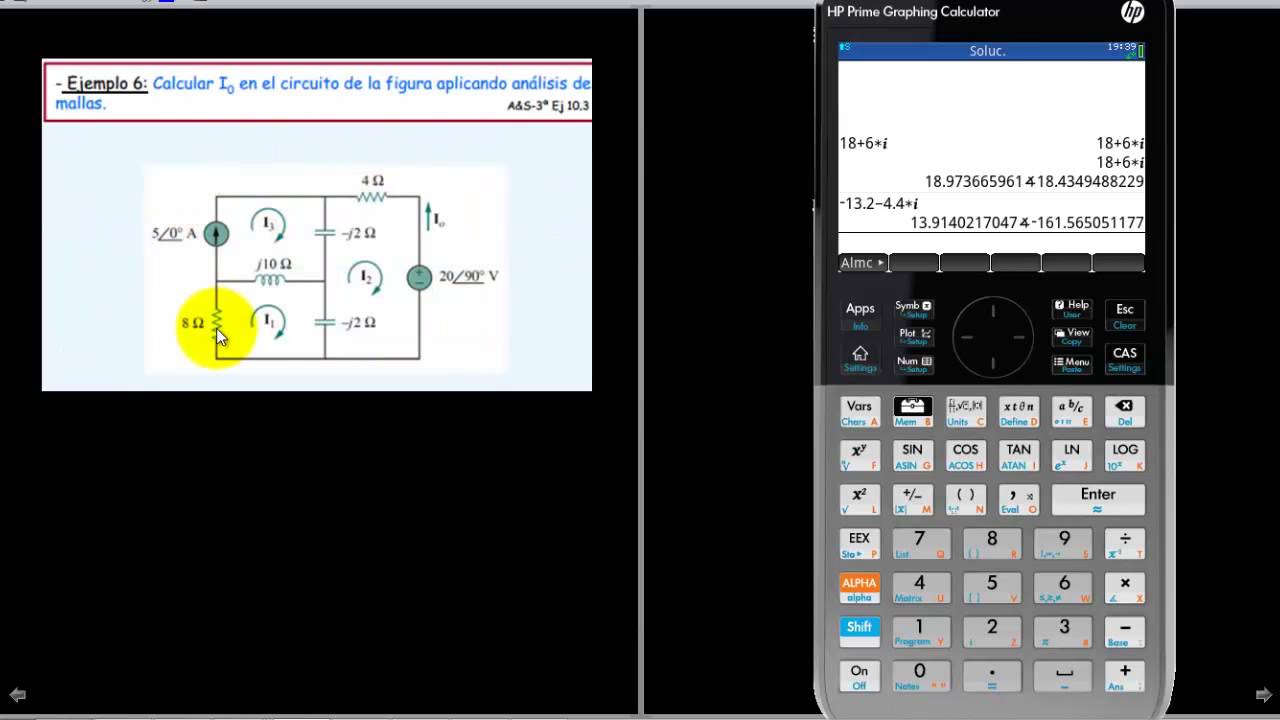
Task: Tap the LN key
Action: click(x=1071, y=456)
